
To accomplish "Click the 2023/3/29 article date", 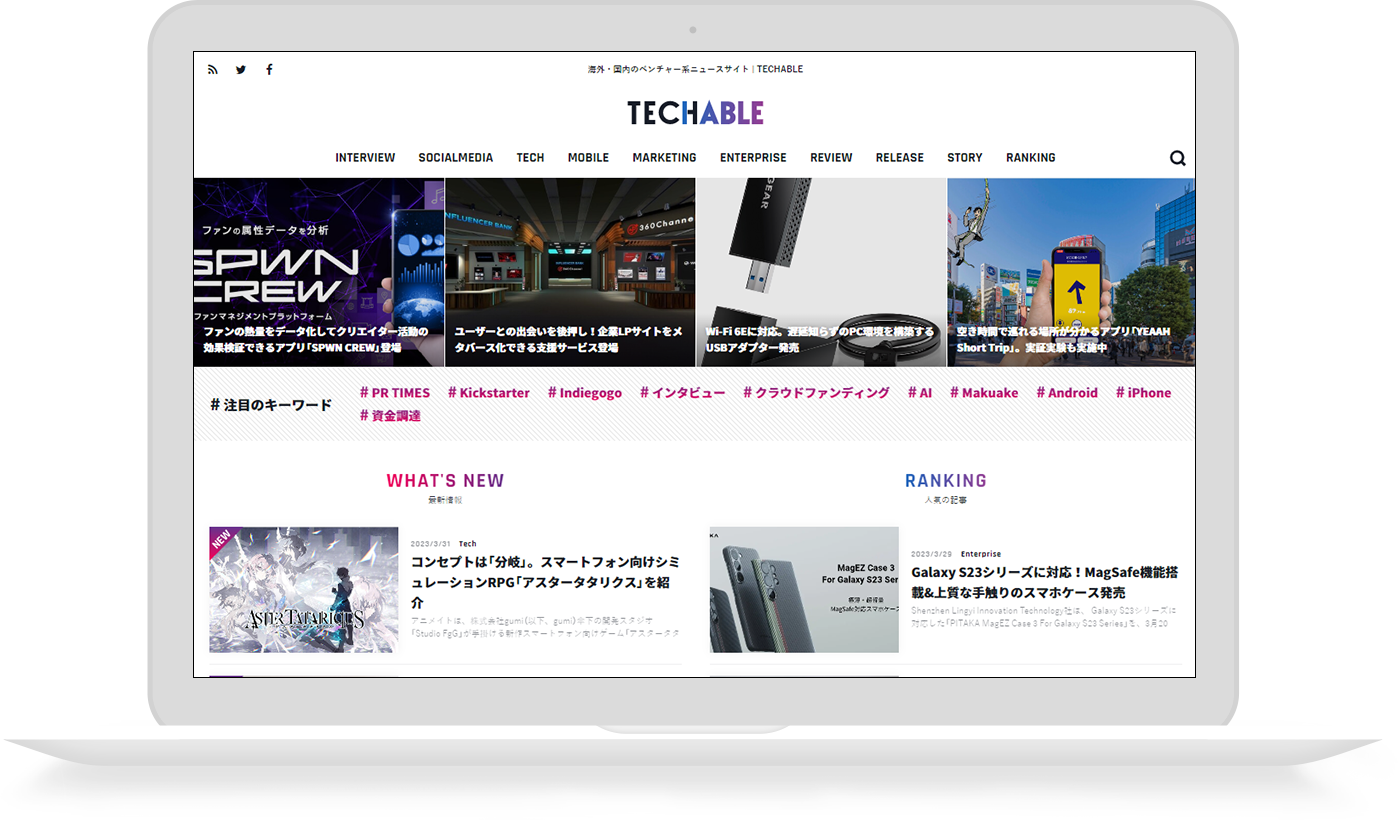I will [x=931, y=554].
